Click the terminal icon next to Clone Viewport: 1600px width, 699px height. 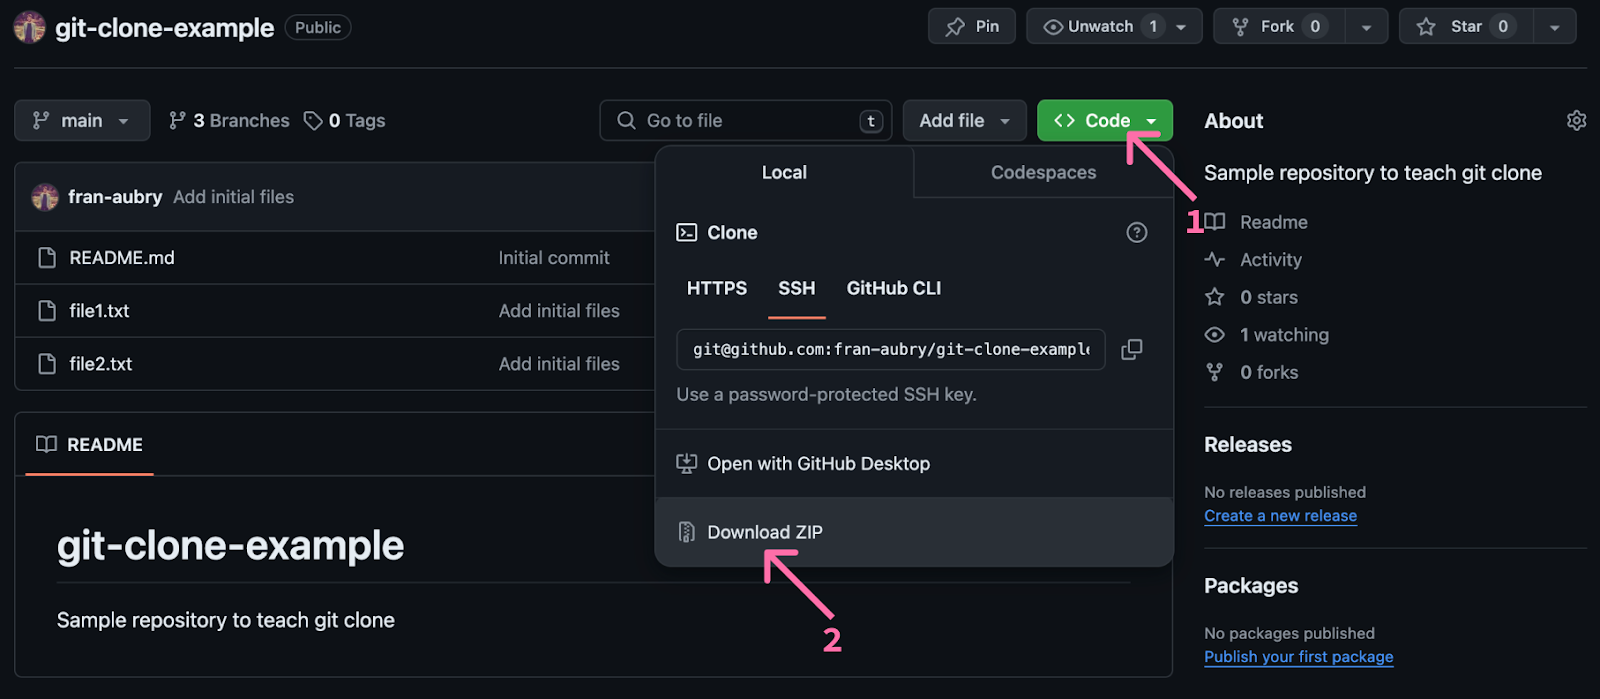687,233
